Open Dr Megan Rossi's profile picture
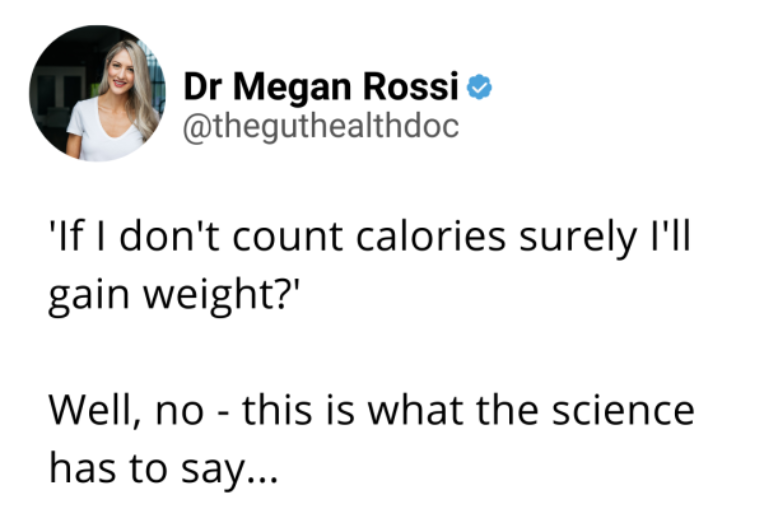 pos(97,94)
